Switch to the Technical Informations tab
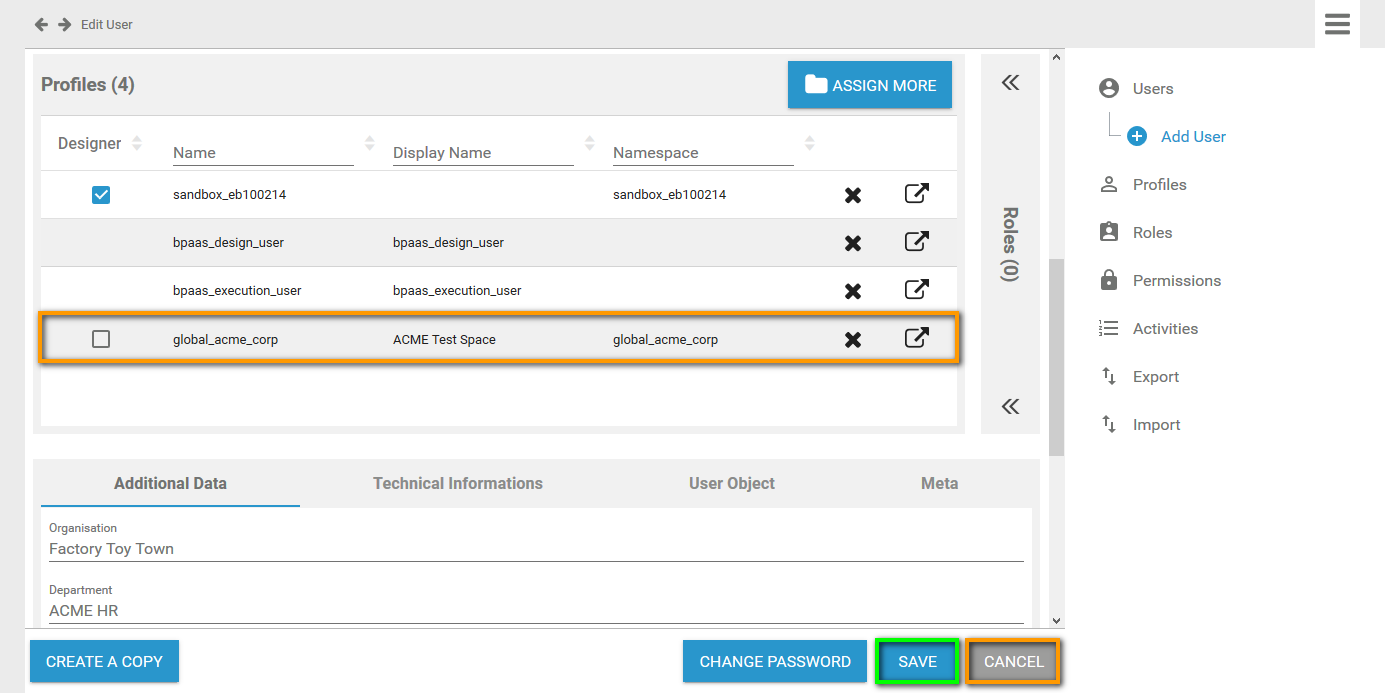 point(458,483)
